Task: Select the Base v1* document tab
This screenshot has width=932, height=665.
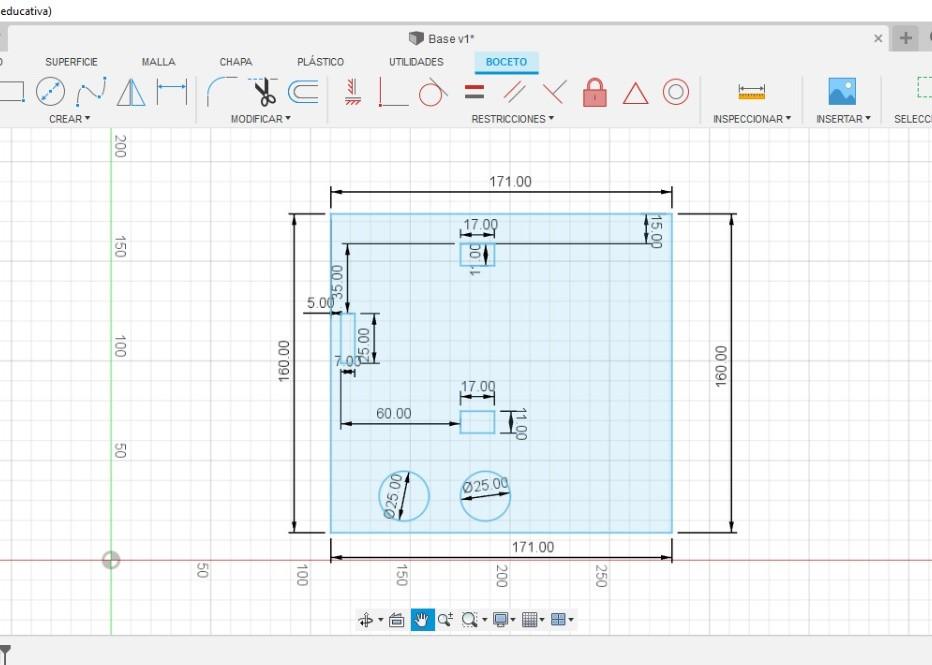Action: [442, 39]
